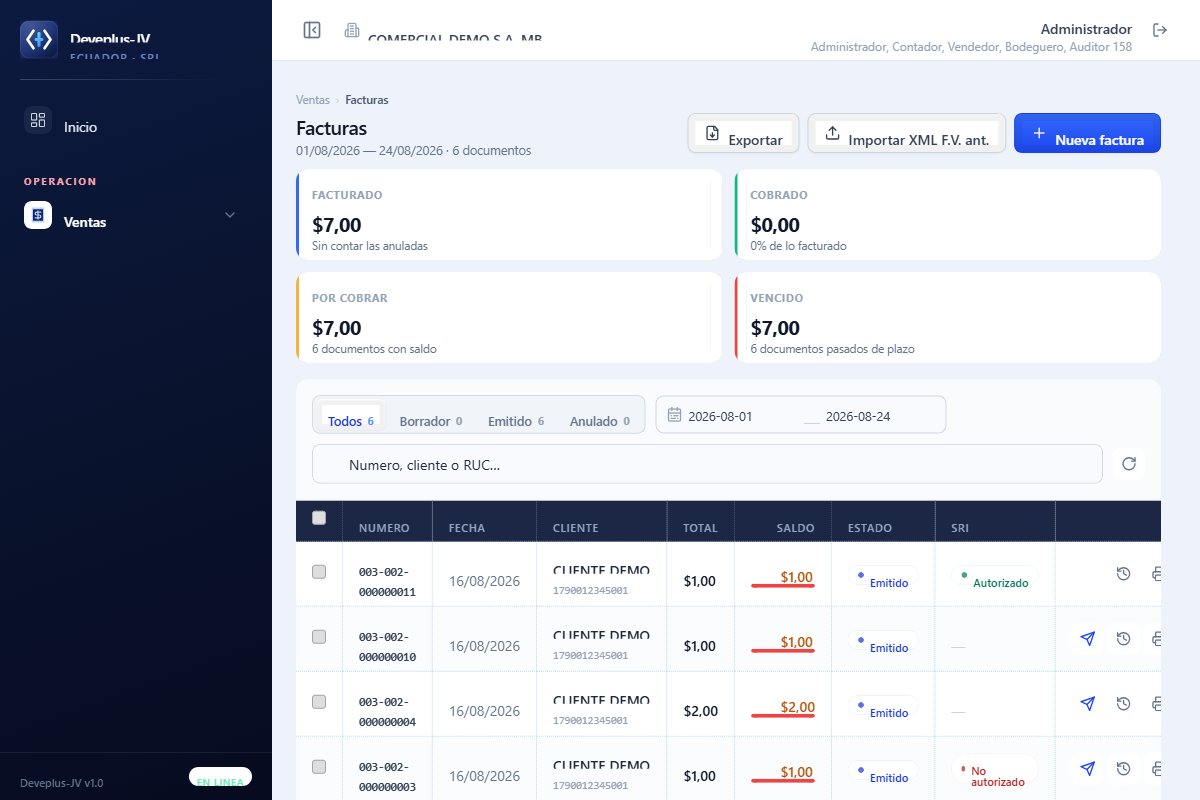
Task: Send invoice 003-002-000000010 to SRI
Action: (x=1088, y=638)
